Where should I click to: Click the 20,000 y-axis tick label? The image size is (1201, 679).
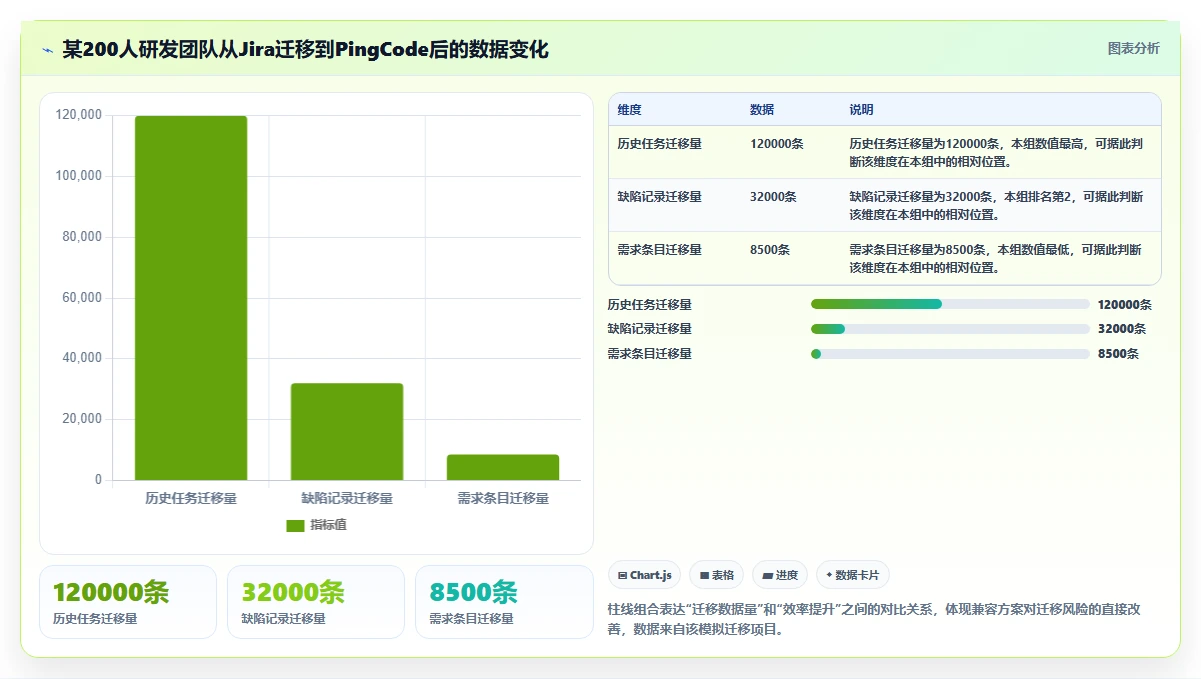click(81, 419)
